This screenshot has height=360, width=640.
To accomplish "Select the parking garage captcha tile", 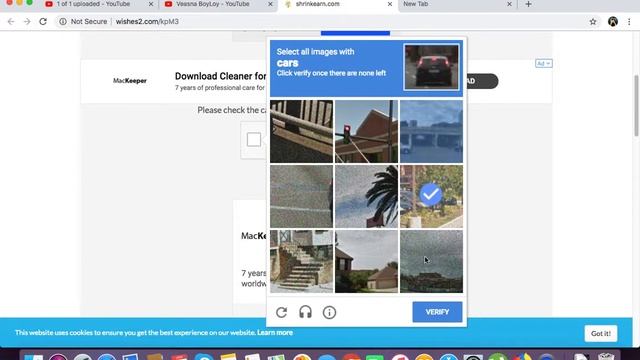I will point(431,131).
